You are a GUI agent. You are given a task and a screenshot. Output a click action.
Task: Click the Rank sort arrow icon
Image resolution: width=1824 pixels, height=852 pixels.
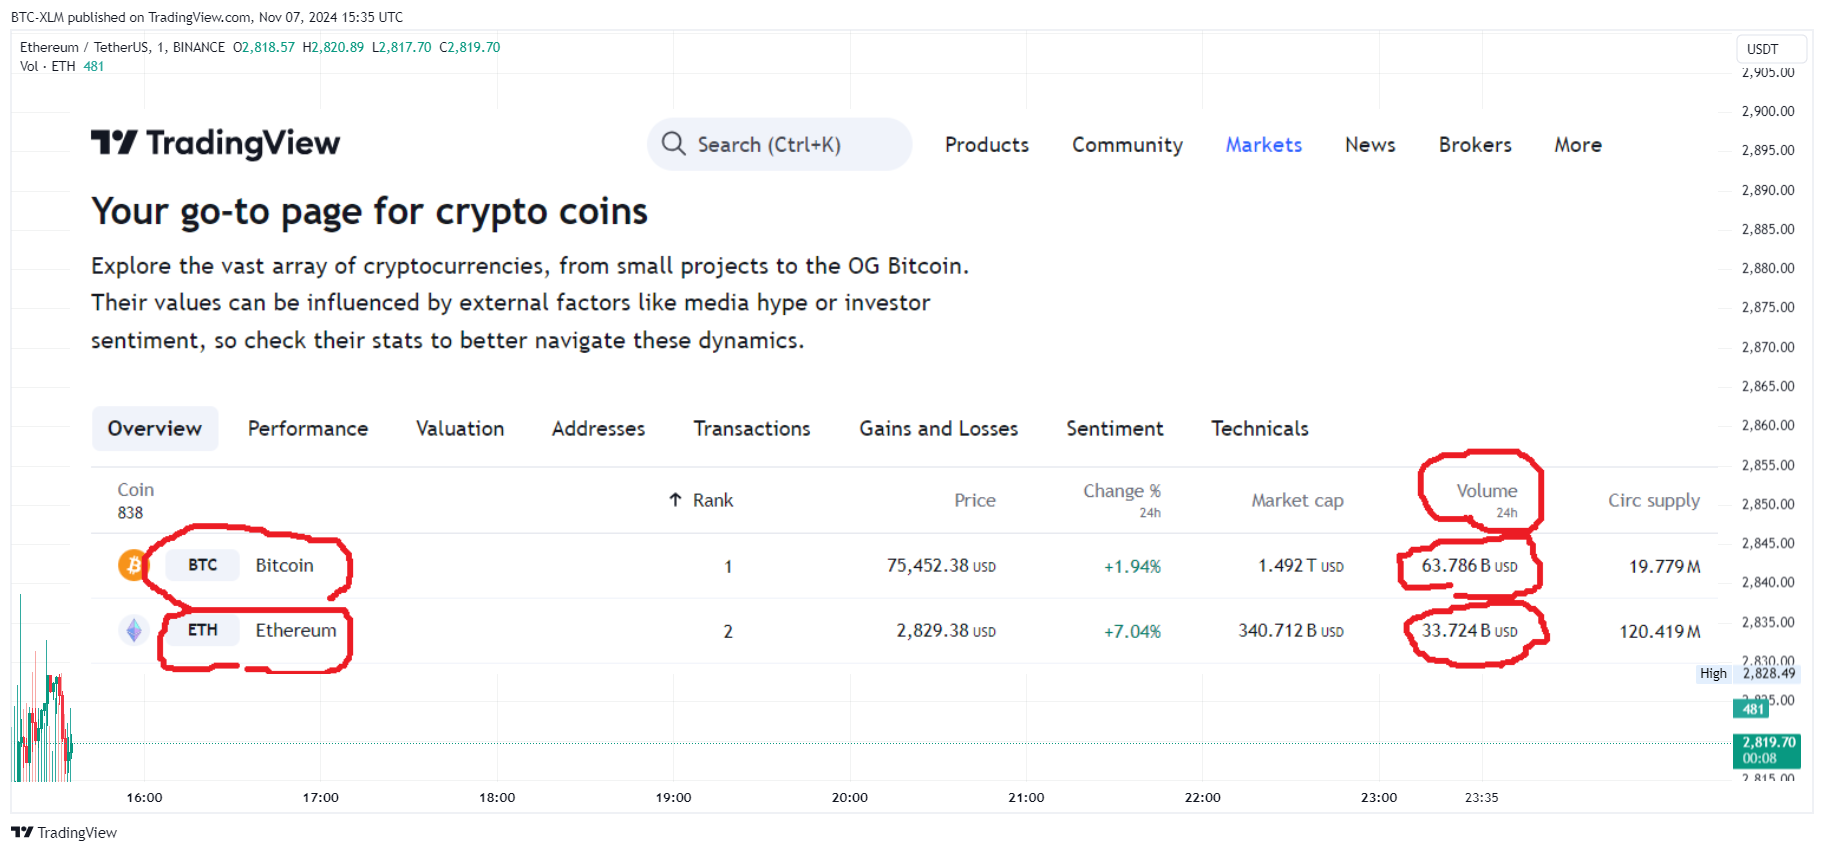(x=675, y=500)
